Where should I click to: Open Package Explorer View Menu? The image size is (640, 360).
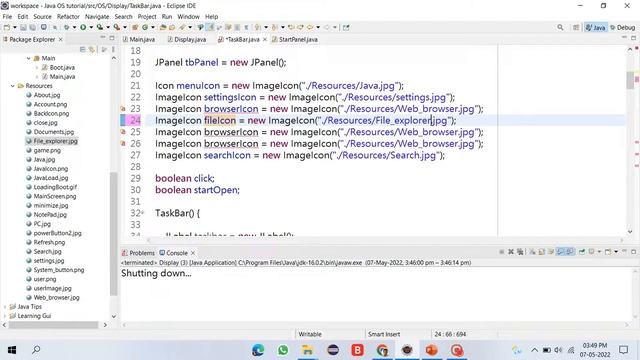(113, 49)
